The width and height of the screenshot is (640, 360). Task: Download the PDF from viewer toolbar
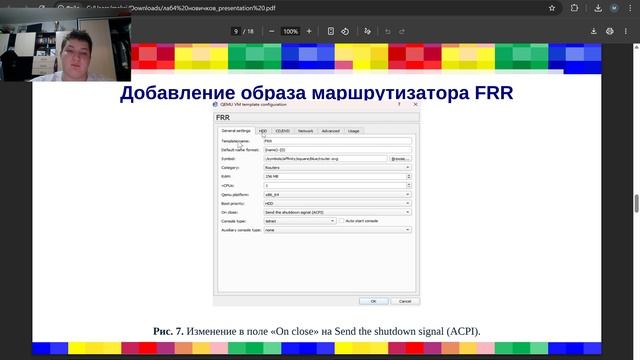[x=593, y=31]
